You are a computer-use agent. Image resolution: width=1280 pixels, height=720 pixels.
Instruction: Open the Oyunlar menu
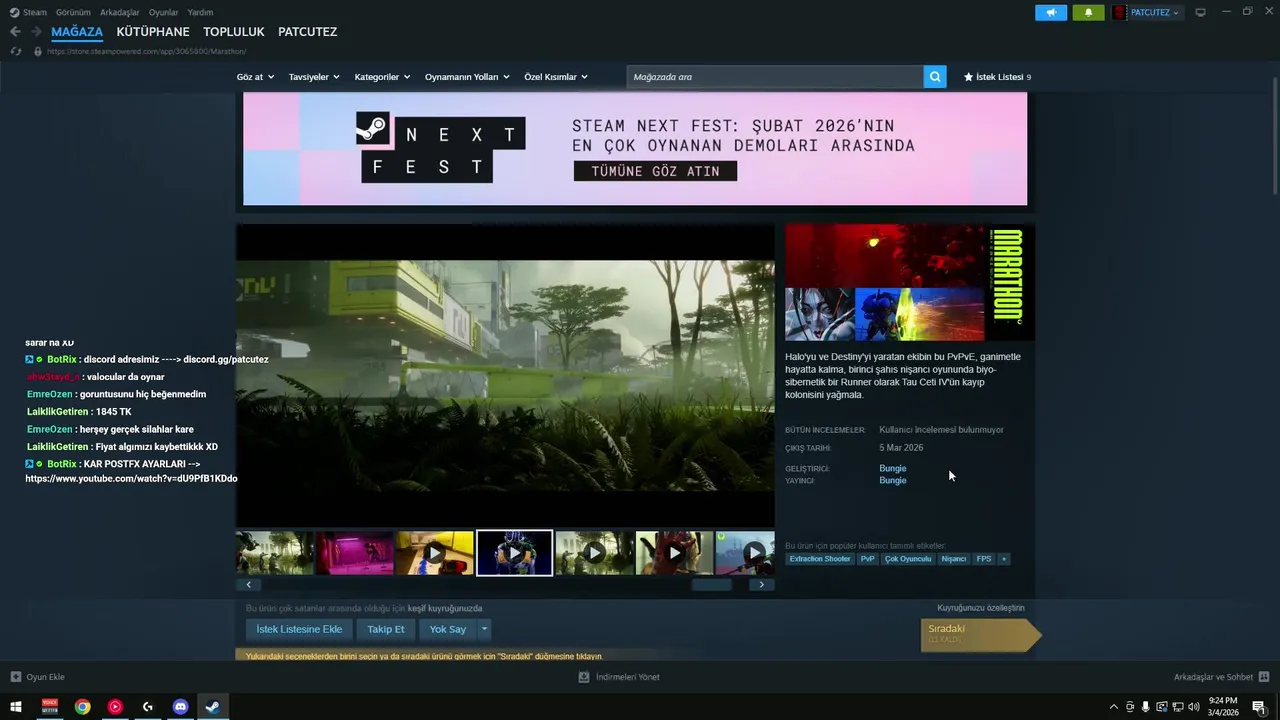click(x=164, y=13)
